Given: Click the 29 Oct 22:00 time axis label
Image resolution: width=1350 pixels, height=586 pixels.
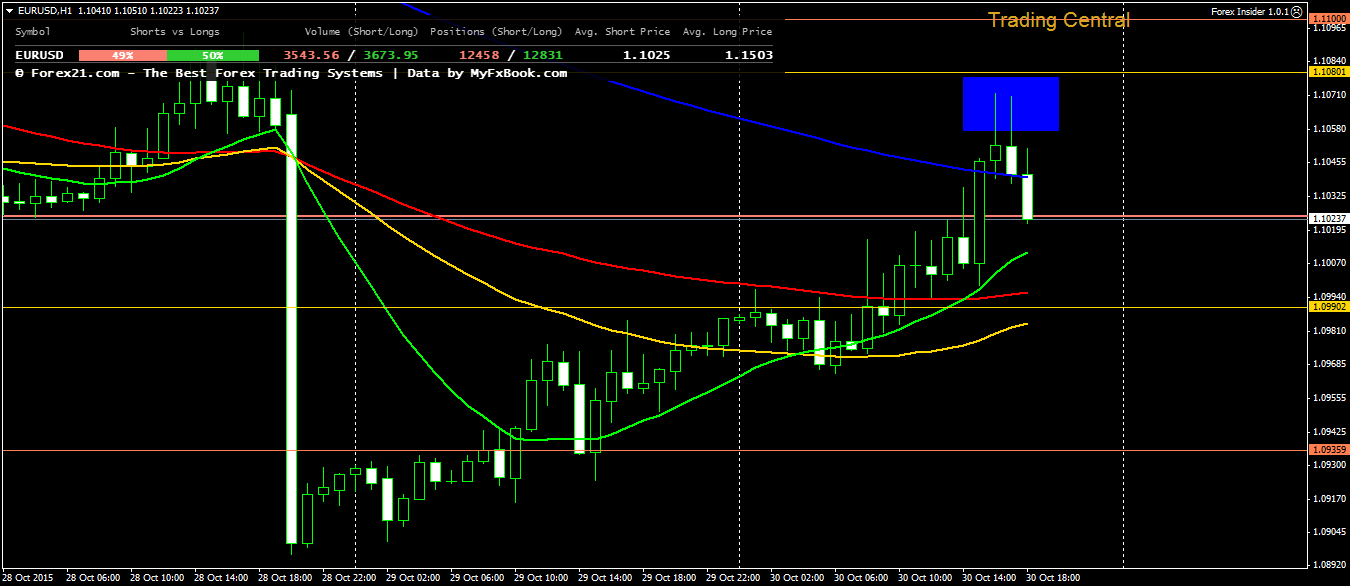Looking at the screenshot, I should (732, 578).
